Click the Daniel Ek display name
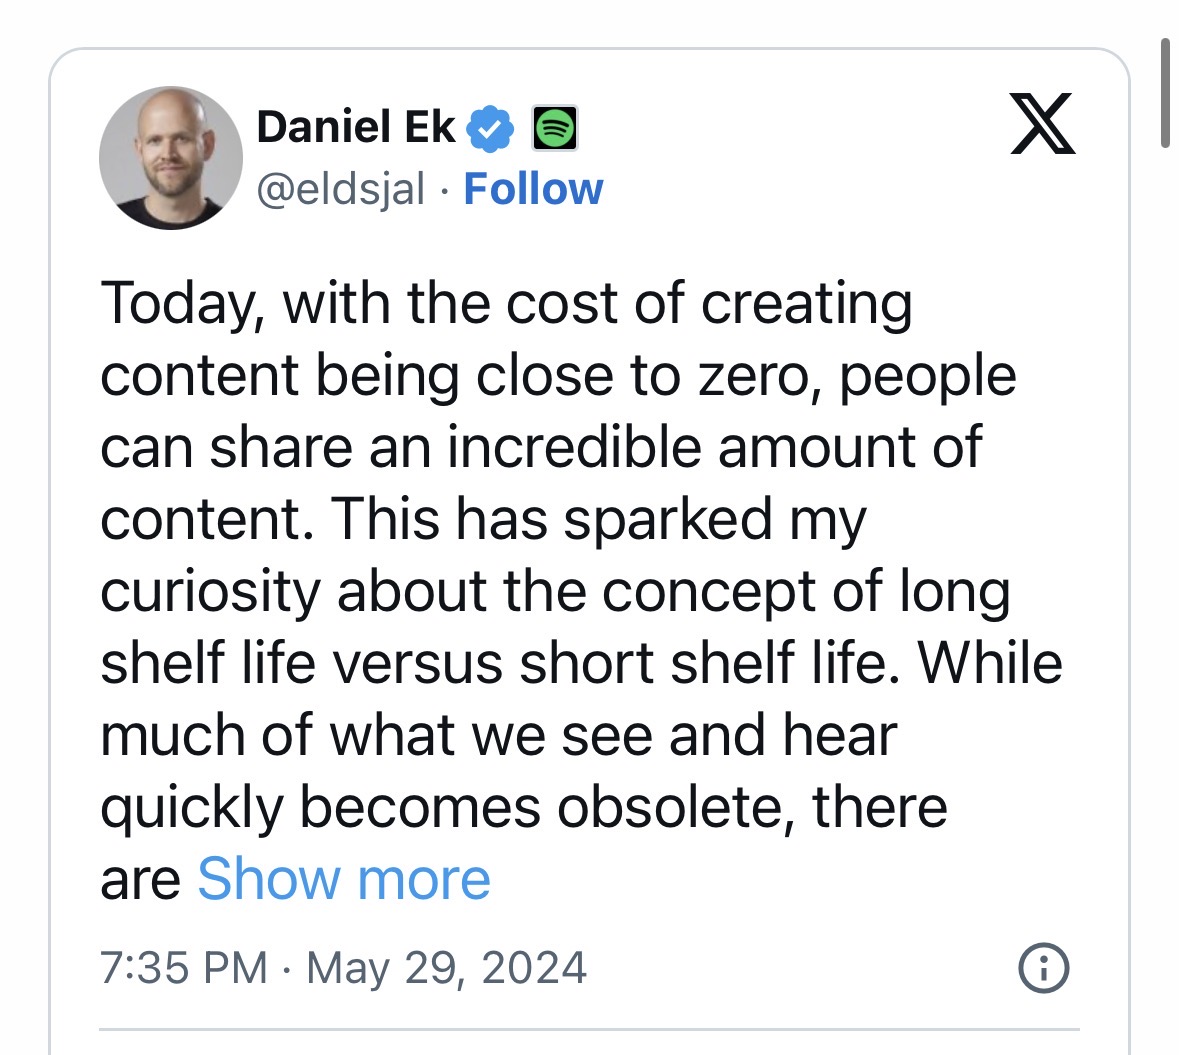 pyautogui.click(x=356, y=127)
